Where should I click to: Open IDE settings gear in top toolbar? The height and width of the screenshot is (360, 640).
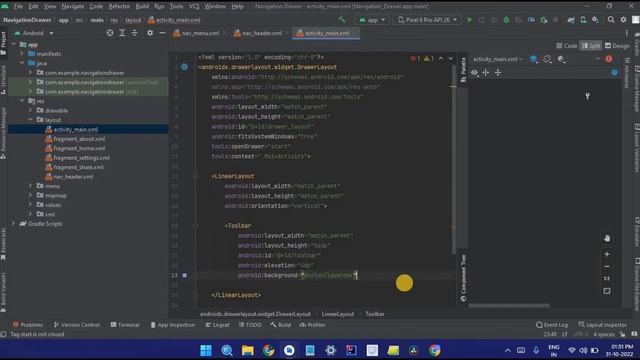623,20
